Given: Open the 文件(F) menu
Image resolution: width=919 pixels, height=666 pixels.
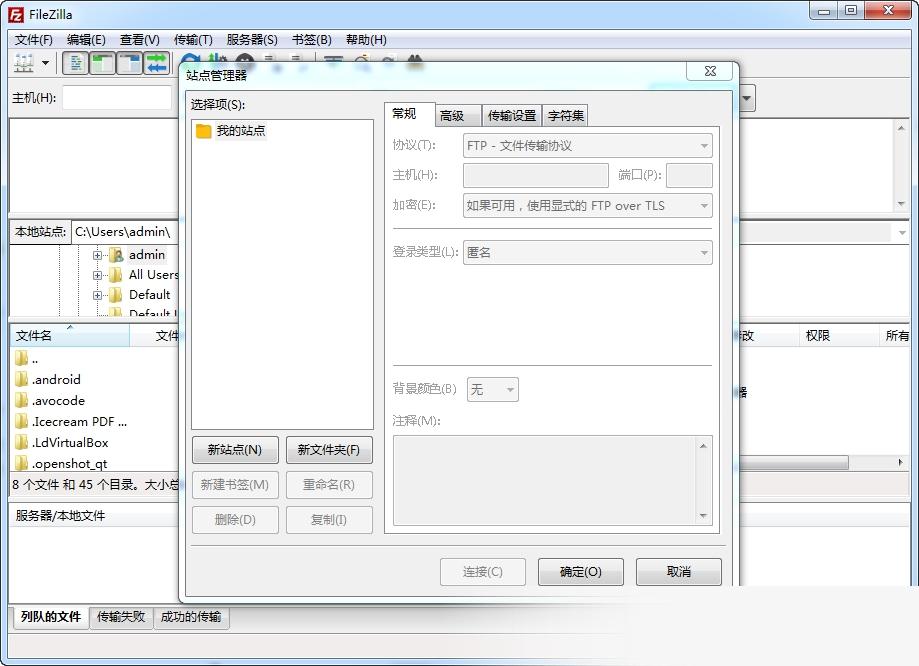Looking at the screenshot, I should click(x=33, y=40).
